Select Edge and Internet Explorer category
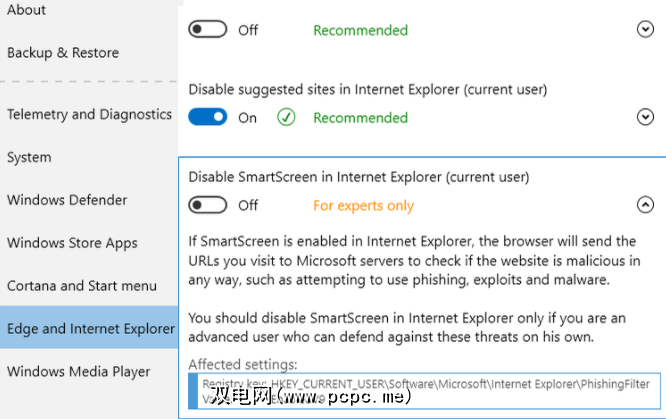The image size is (666, 419). pyautogui.click(x=90, y=329)
